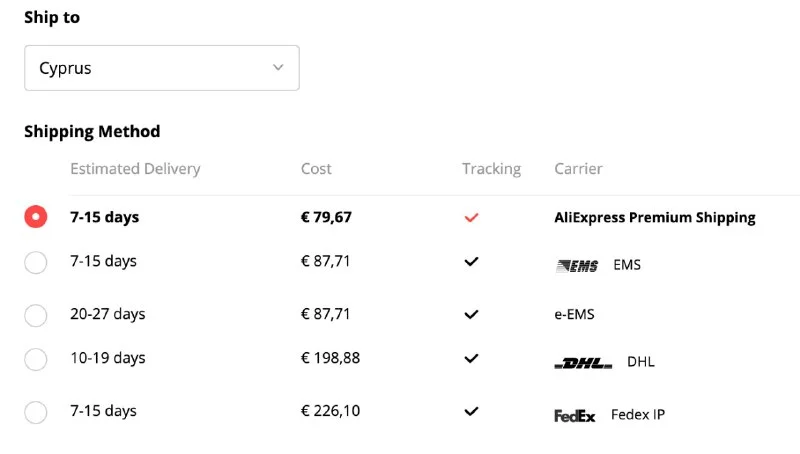
Task: Choose the Fedex IP shipping radio button
Action: (35, 412)
